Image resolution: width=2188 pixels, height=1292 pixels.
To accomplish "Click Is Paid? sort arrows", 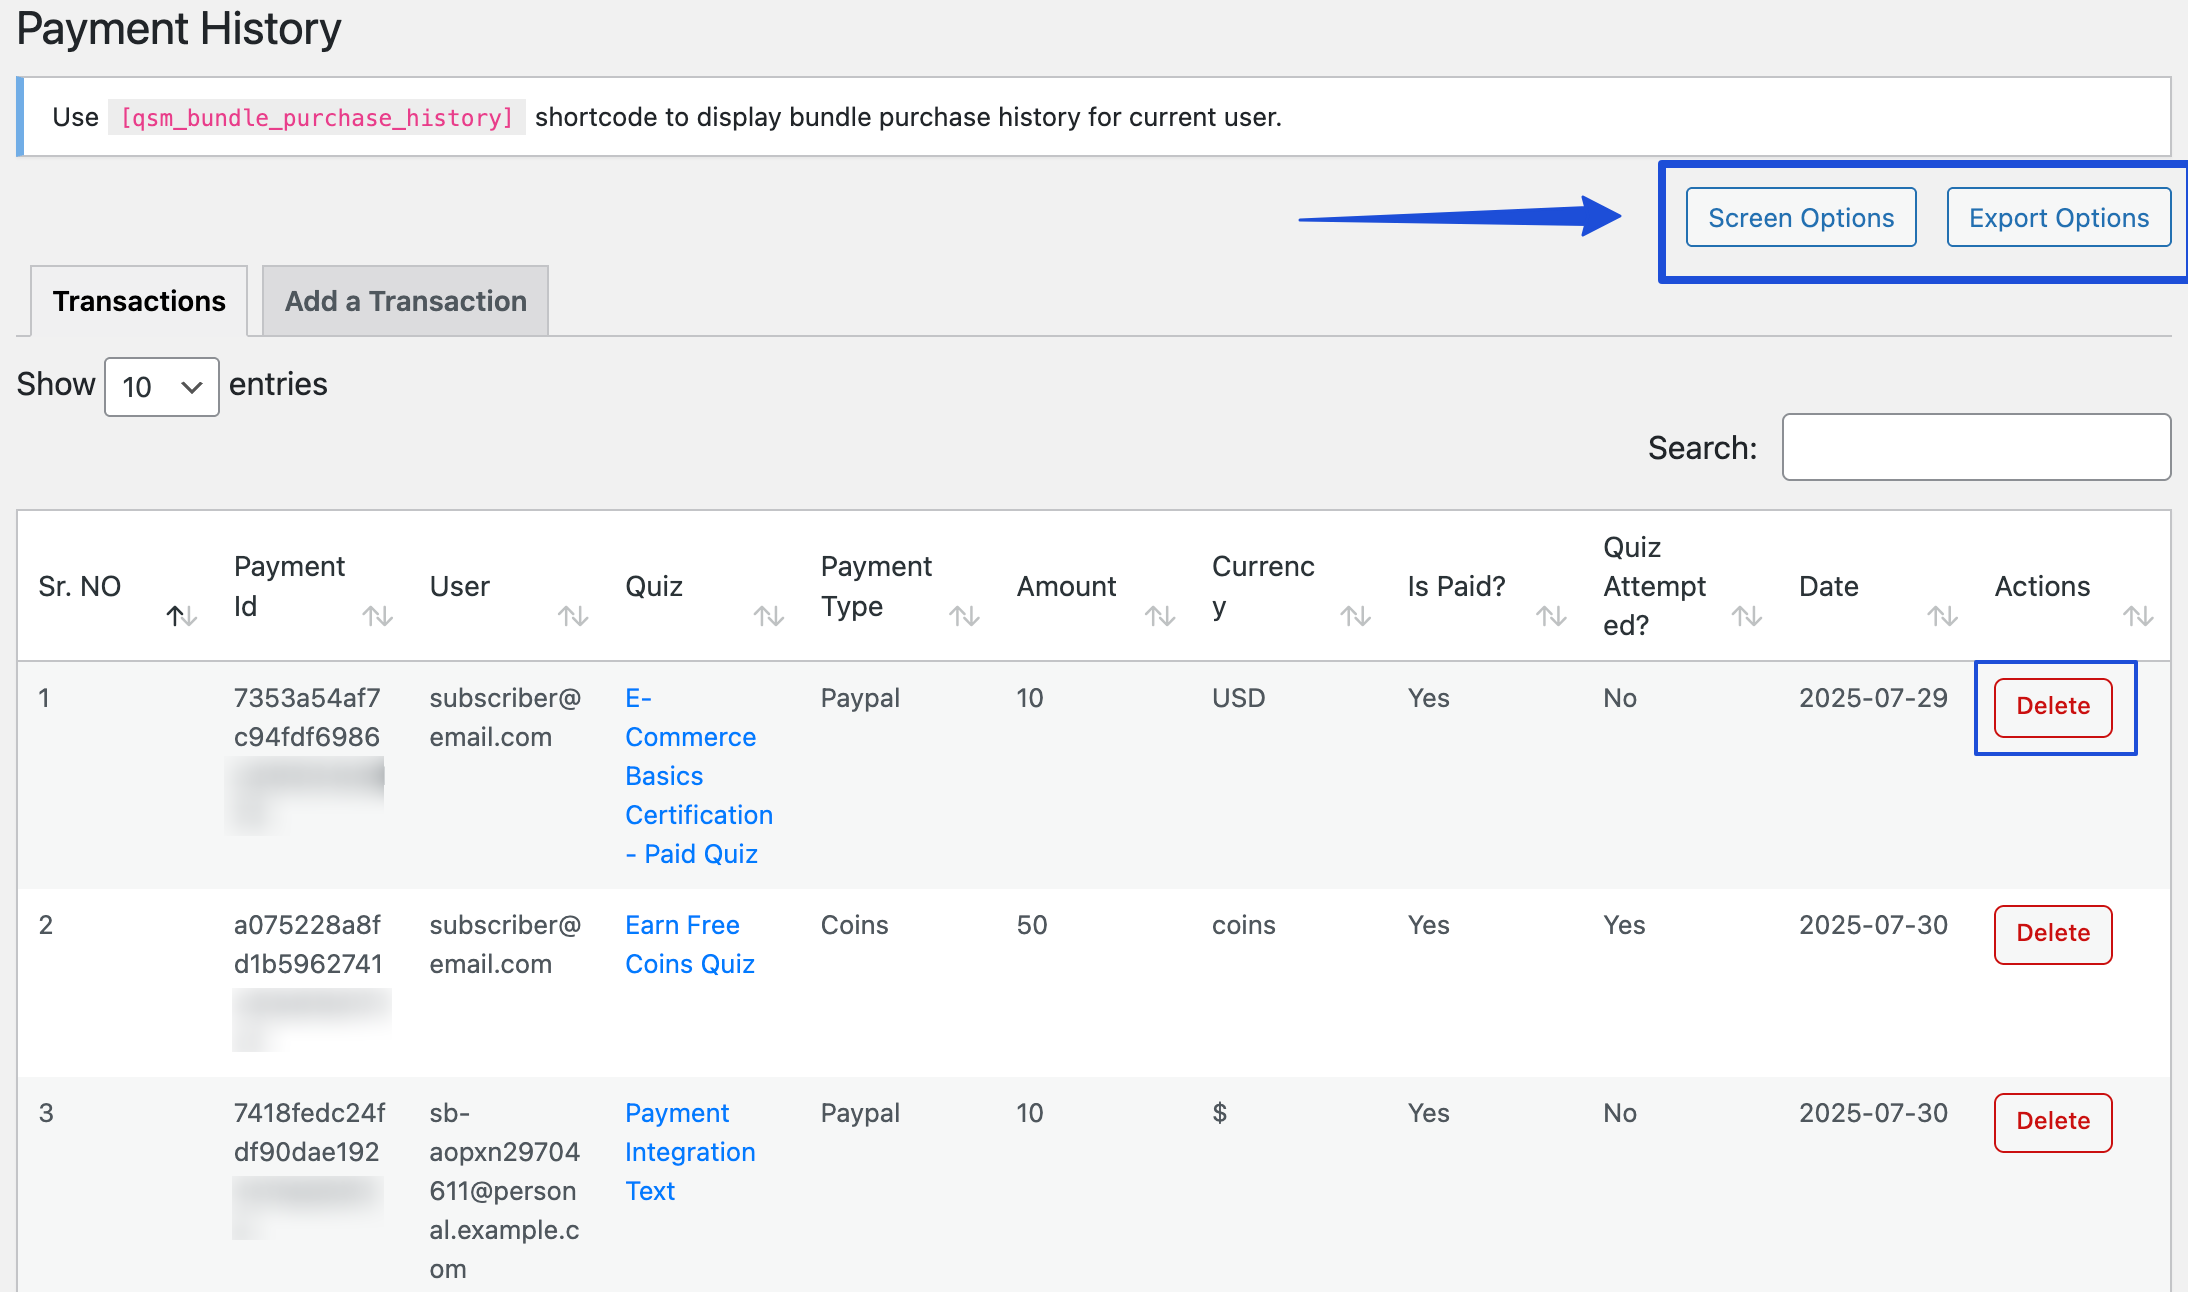I will pos(1551,616).
